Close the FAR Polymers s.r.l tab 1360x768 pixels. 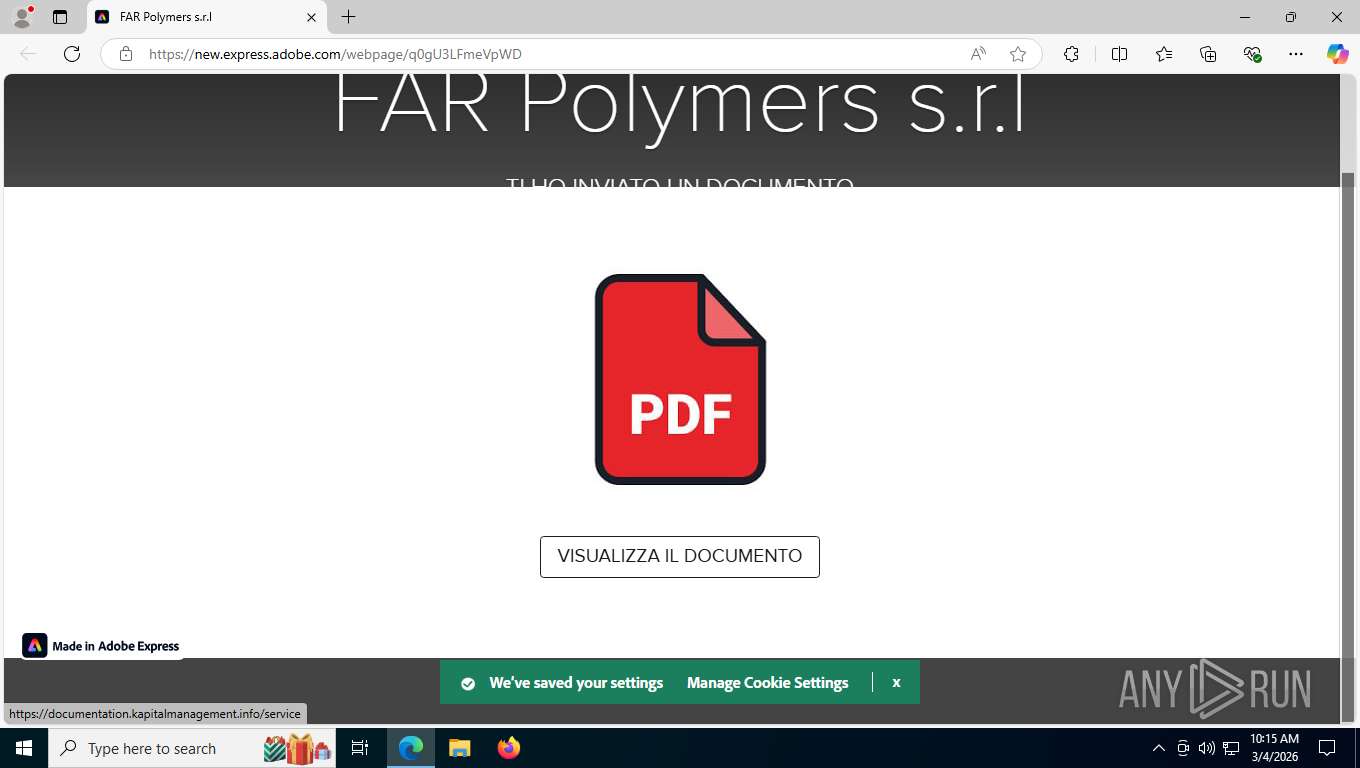(311, 17)
